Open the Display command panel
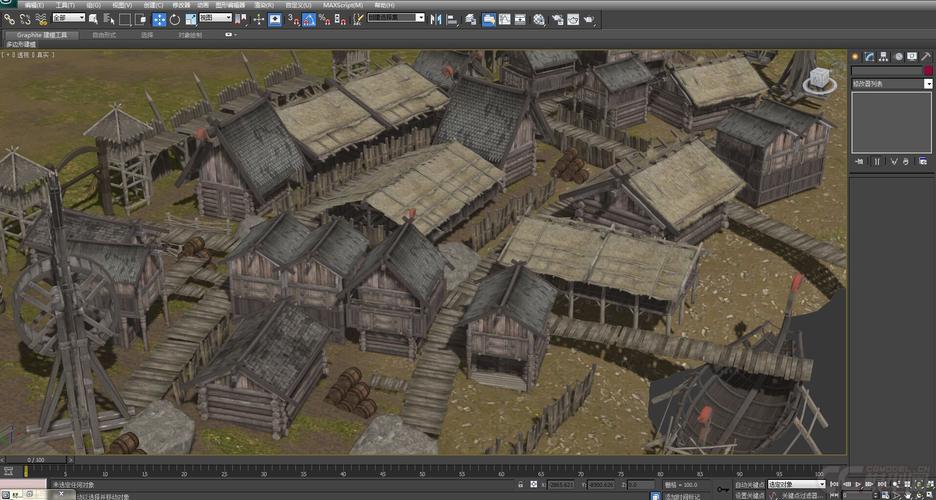The height and width of the screenshot is (500, 936). coord(912,57)
